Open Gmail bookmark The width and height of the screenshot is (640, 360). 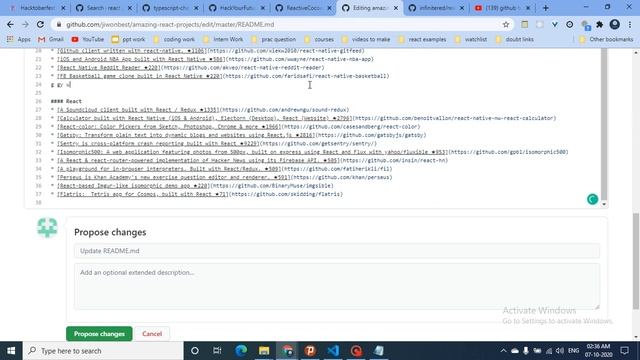(x=51, y=39)
